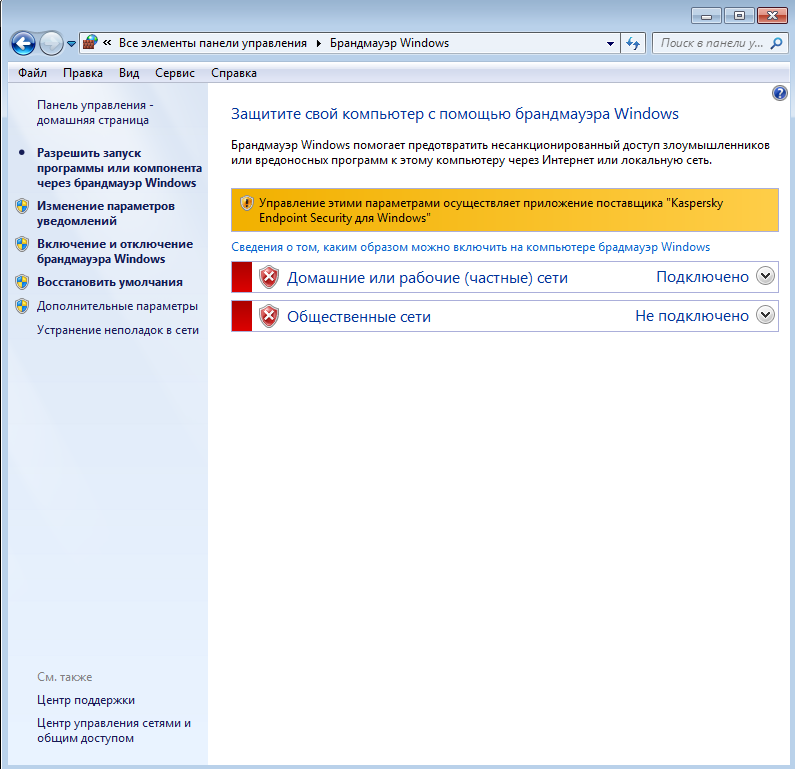This screenshot has height=769, width=795.
Task: Click the magnifier icon in the search box
Action: [776, 44]
